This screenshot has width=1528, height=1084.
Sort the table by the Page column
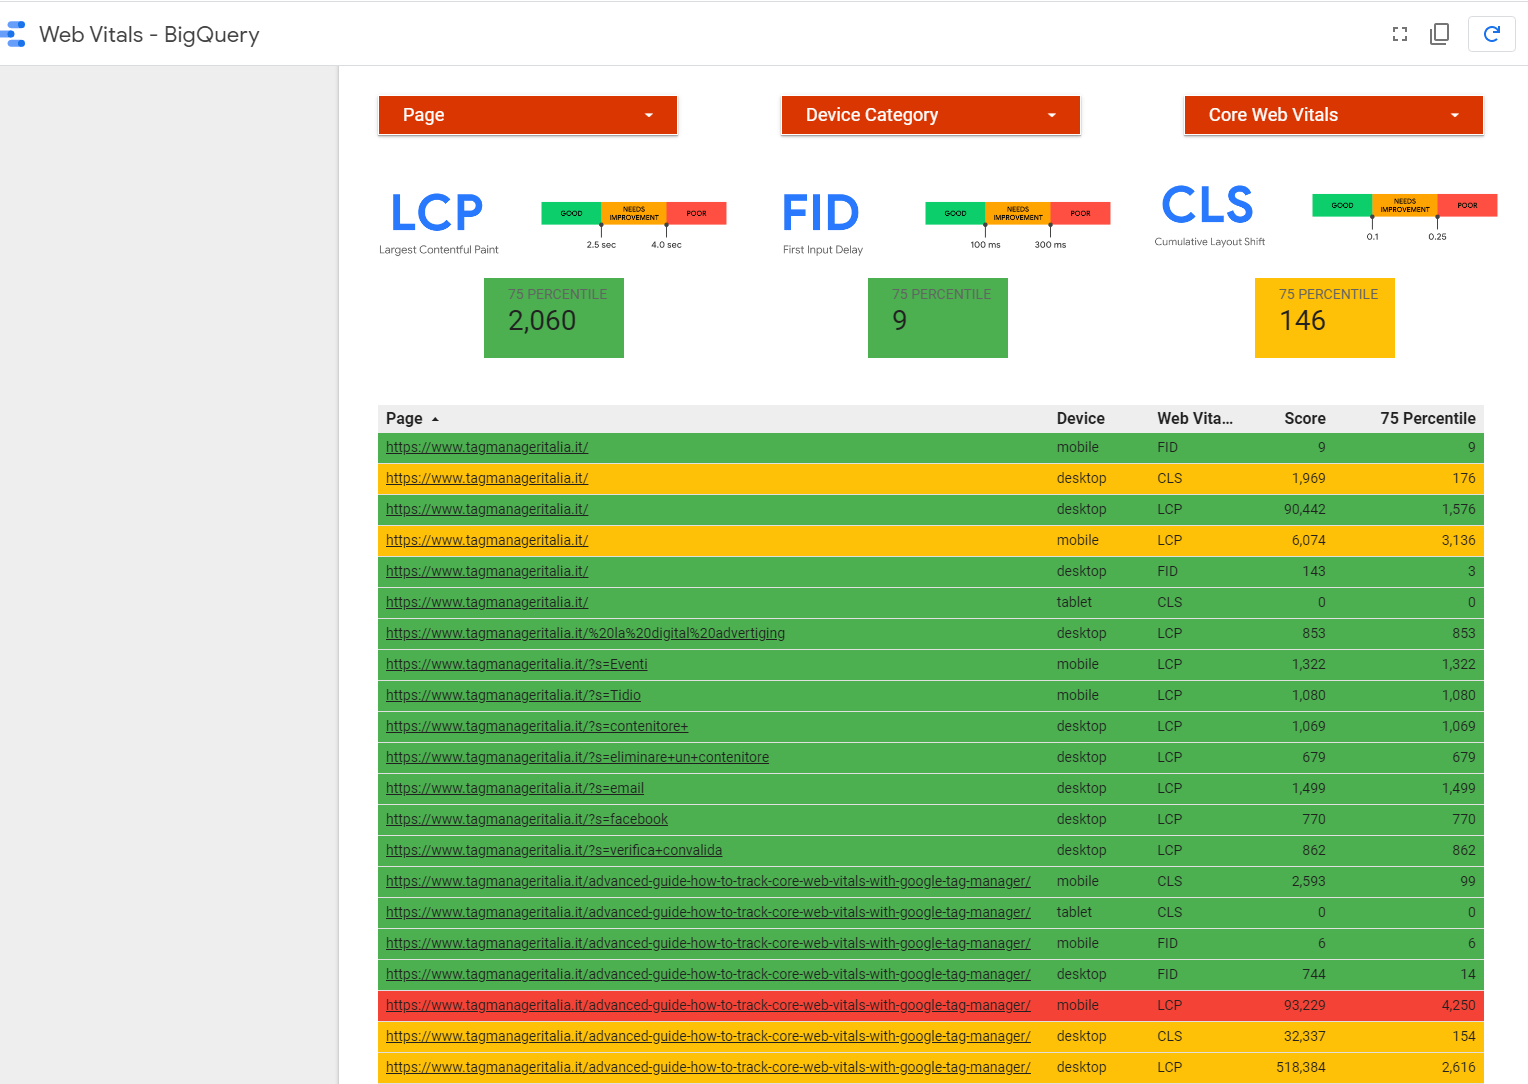(404, 418)
